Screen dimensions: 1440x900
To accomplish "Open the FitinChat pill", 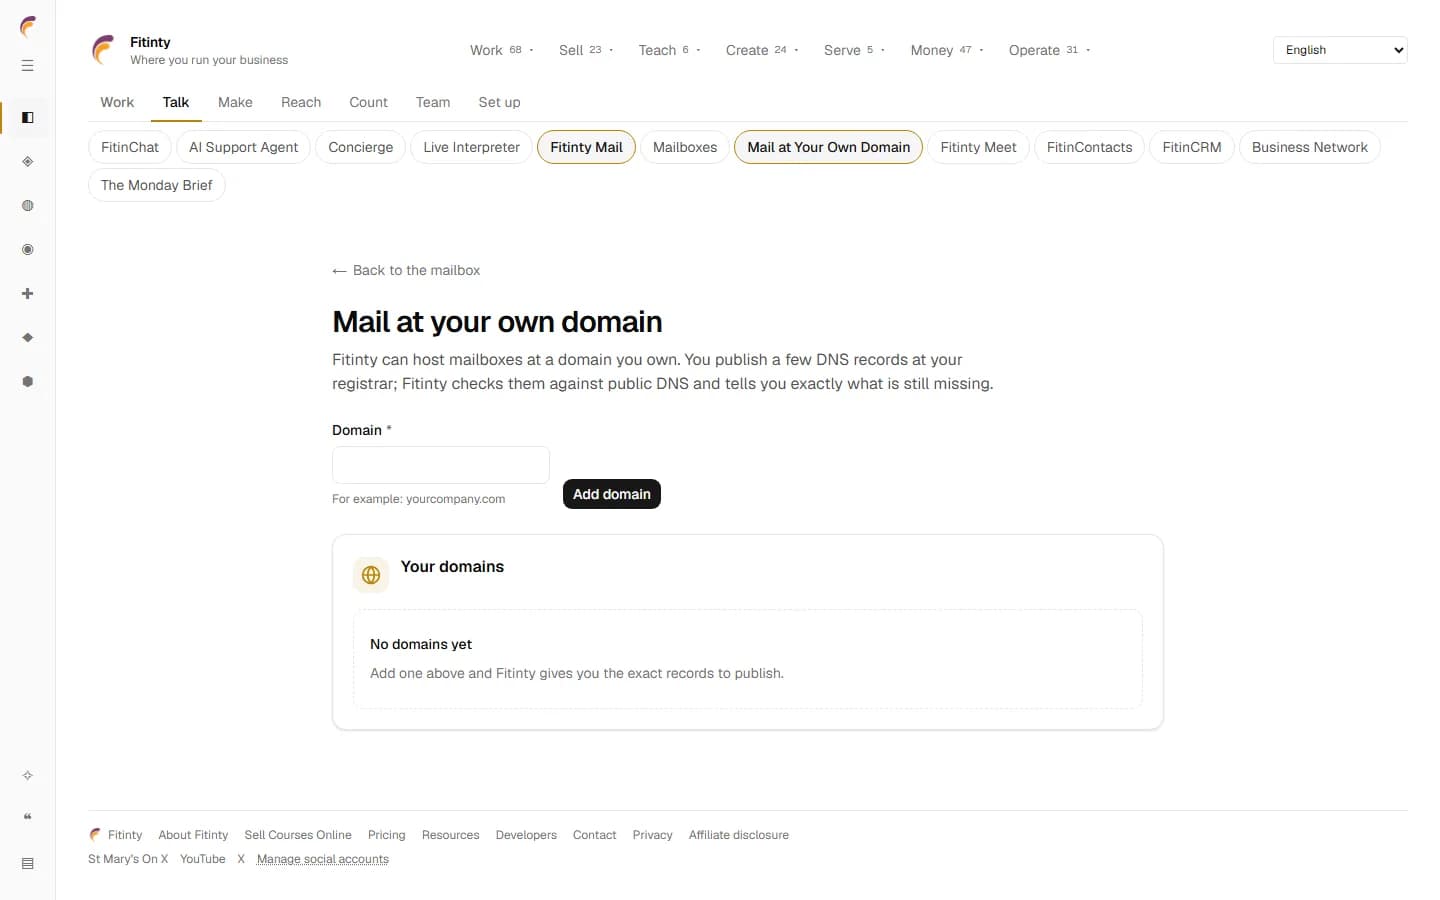I will 130,147.
